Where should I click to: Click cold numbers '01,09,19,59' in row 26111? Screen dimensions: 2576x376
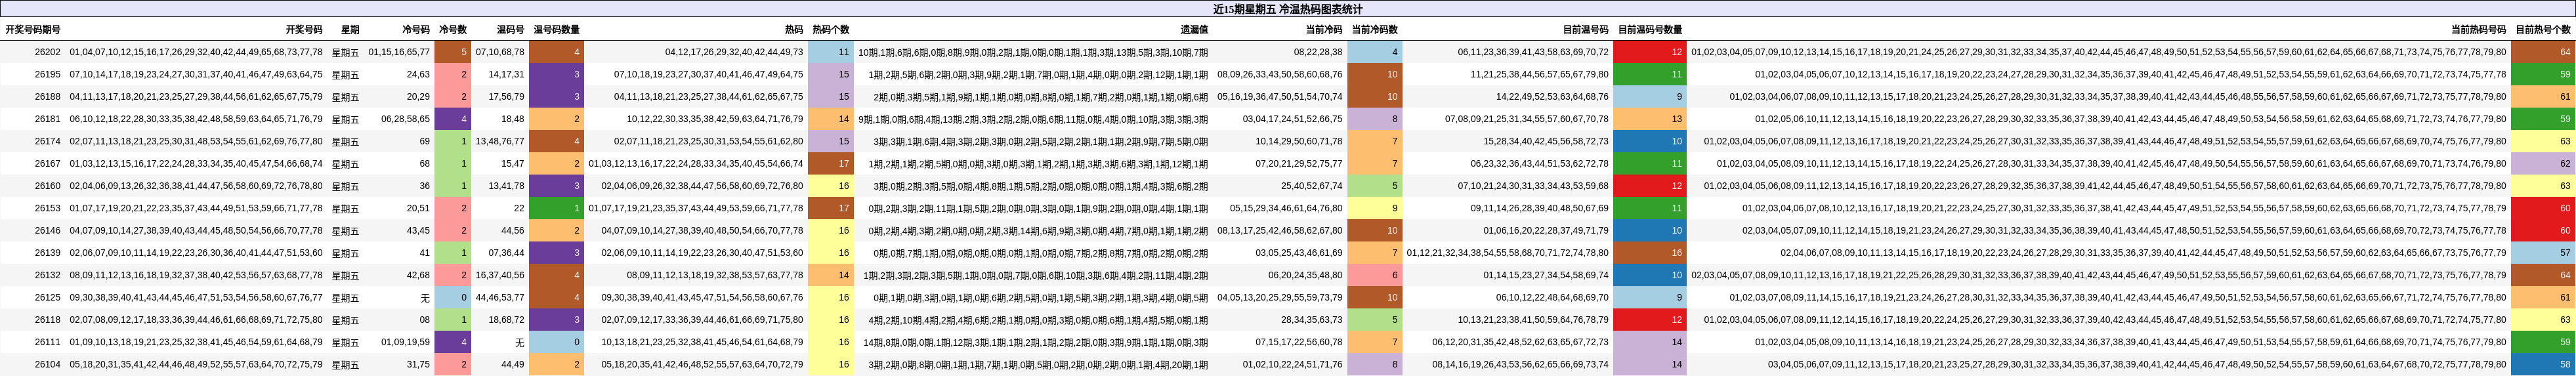tap(405, 342)
